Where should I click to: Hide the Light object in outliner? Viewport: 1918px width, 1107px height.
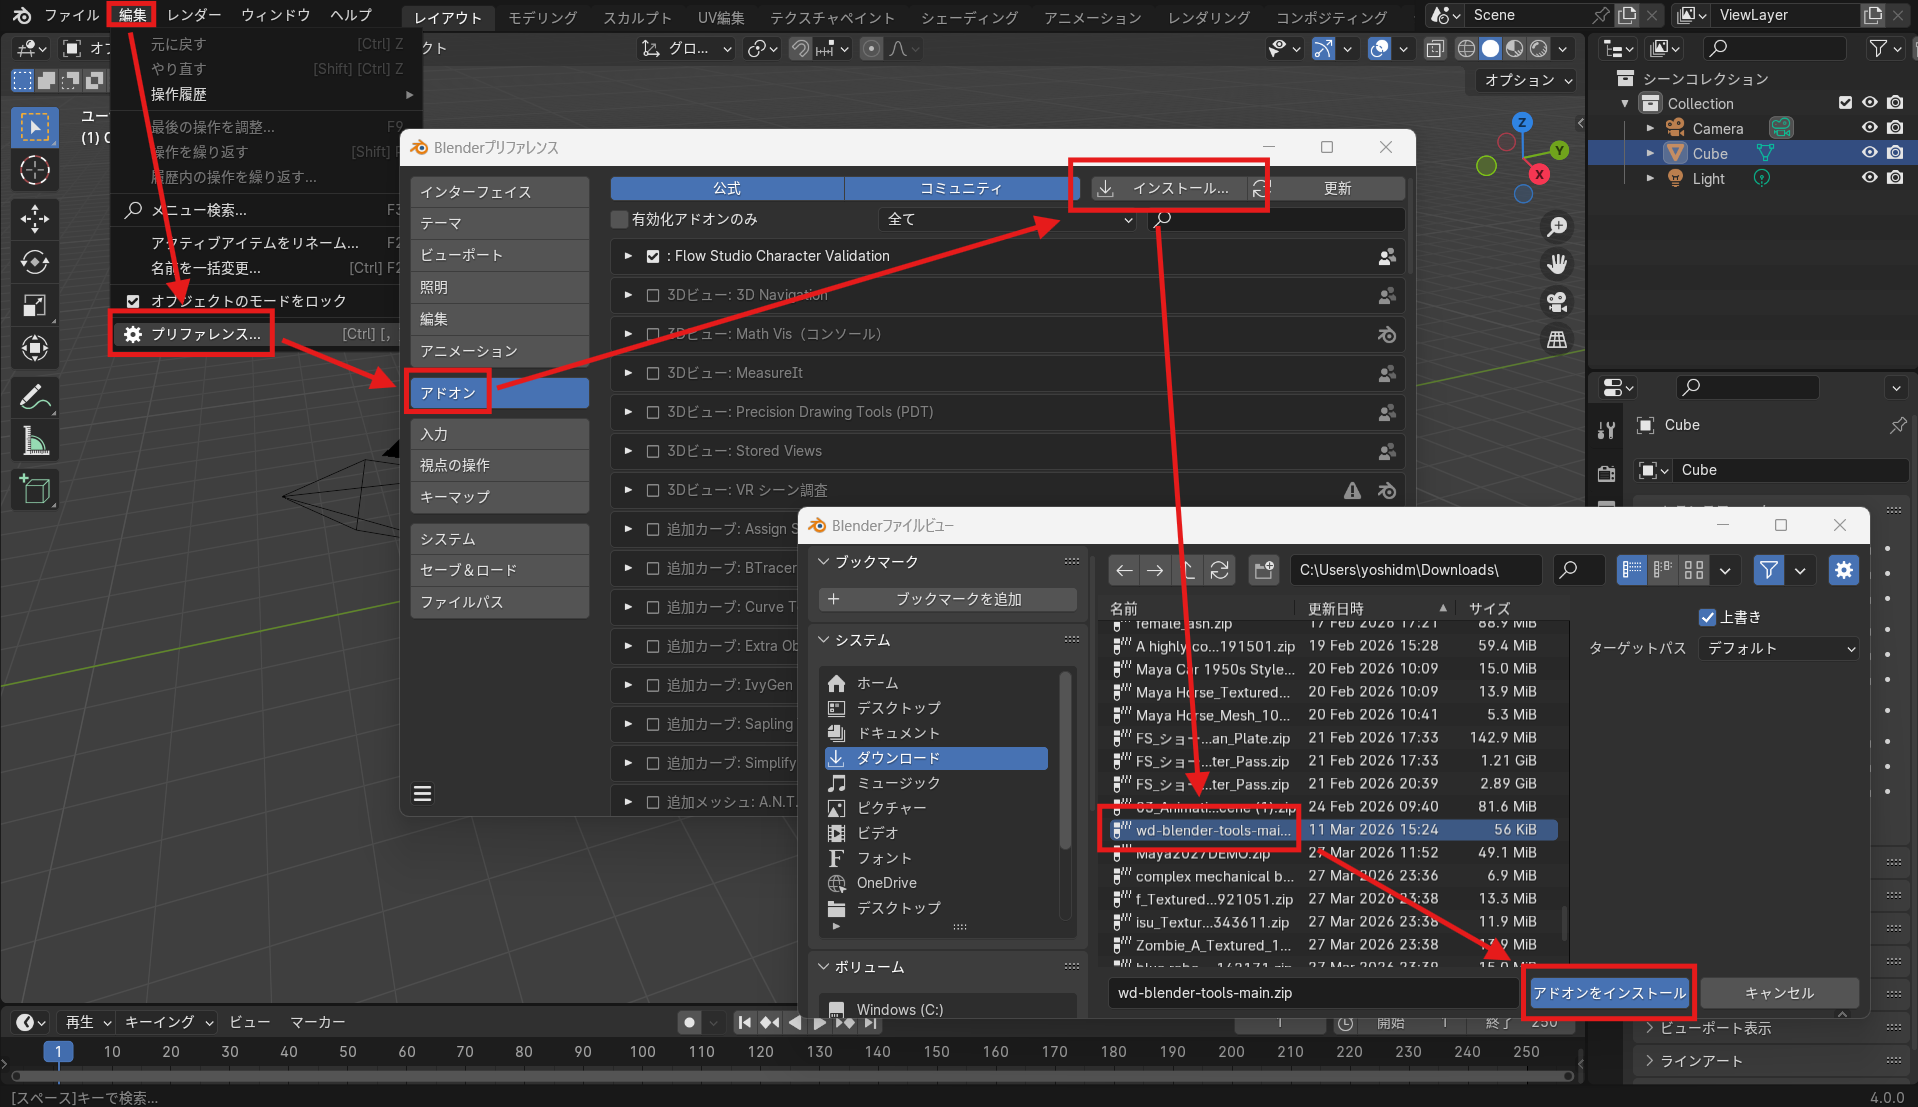point(1869,178)
